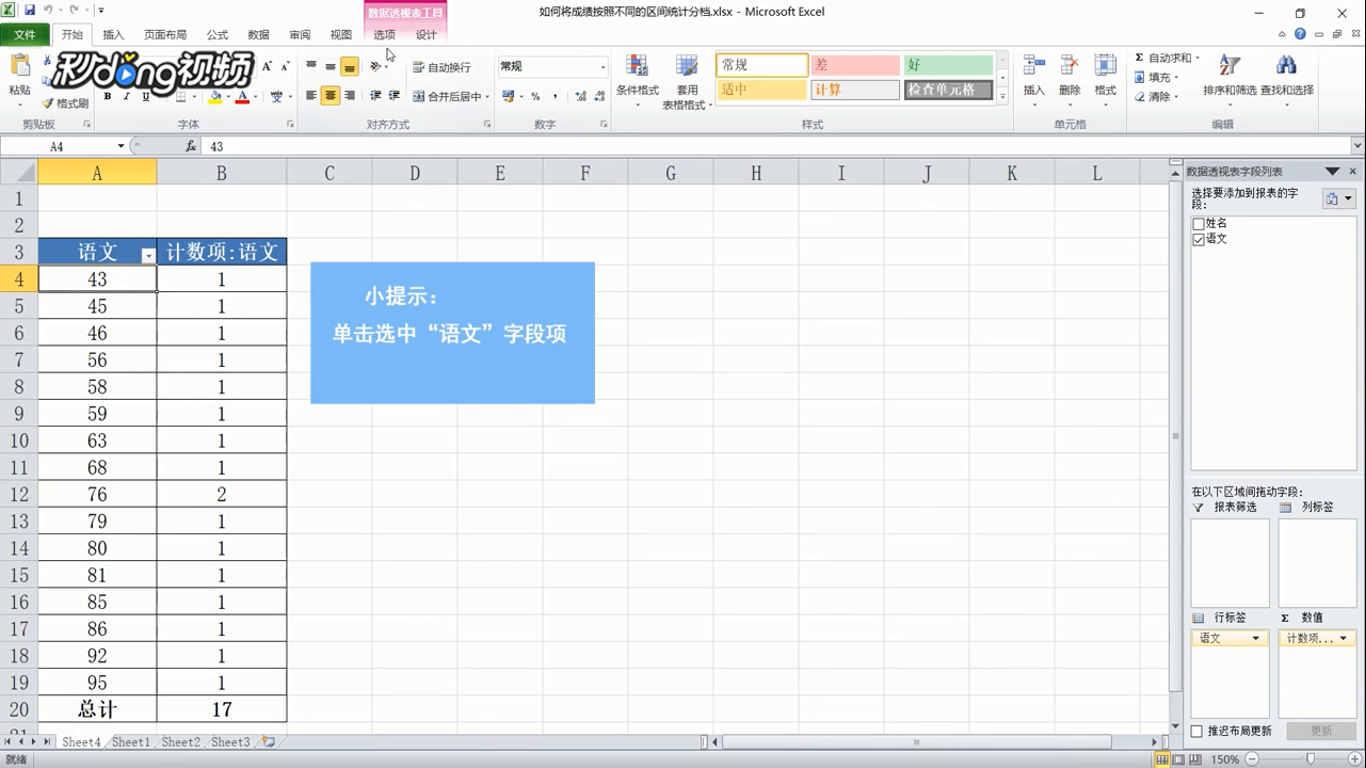Toggle Italic formatting
The height and width of the screenshot is (768, 1366).
(x=126, y=97)
